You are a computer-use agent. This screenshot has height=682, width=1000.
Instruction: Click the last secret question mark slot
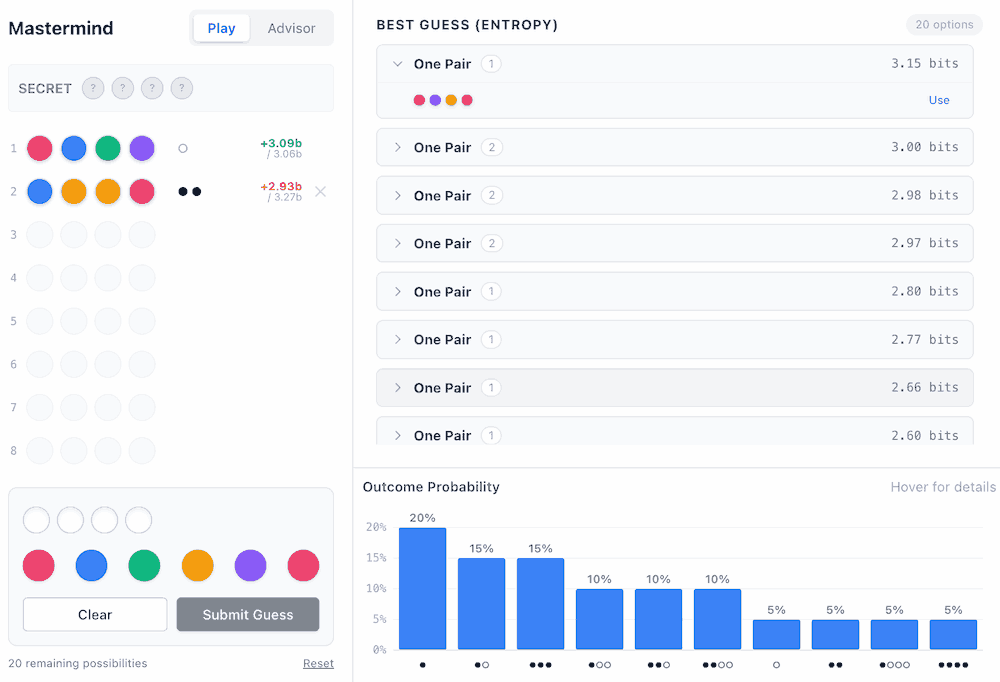coord(181,88)
